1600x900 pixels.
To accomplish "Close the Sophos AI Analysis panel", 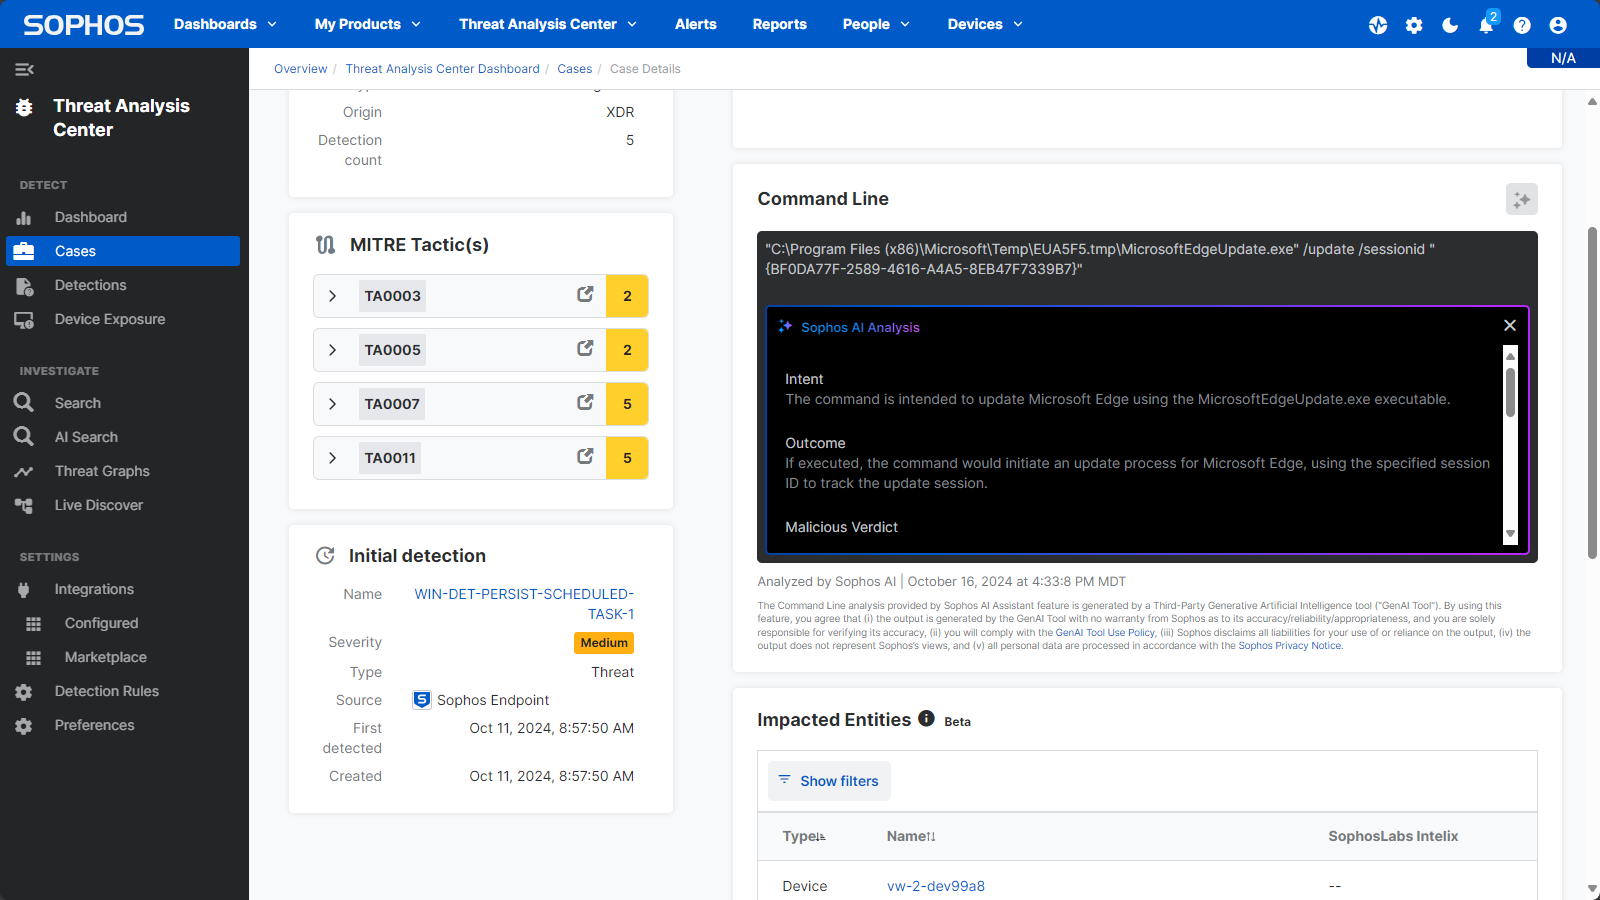I will [x=1510, y=326].
